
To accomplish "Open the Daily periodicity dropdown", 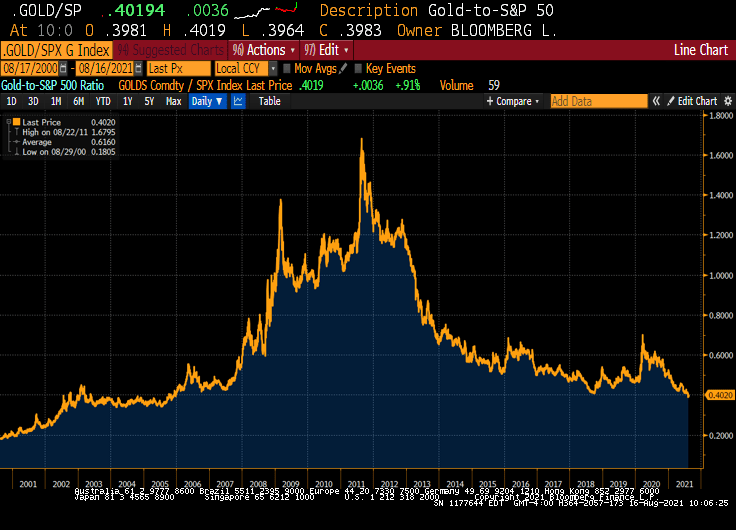I will (207, 101).
